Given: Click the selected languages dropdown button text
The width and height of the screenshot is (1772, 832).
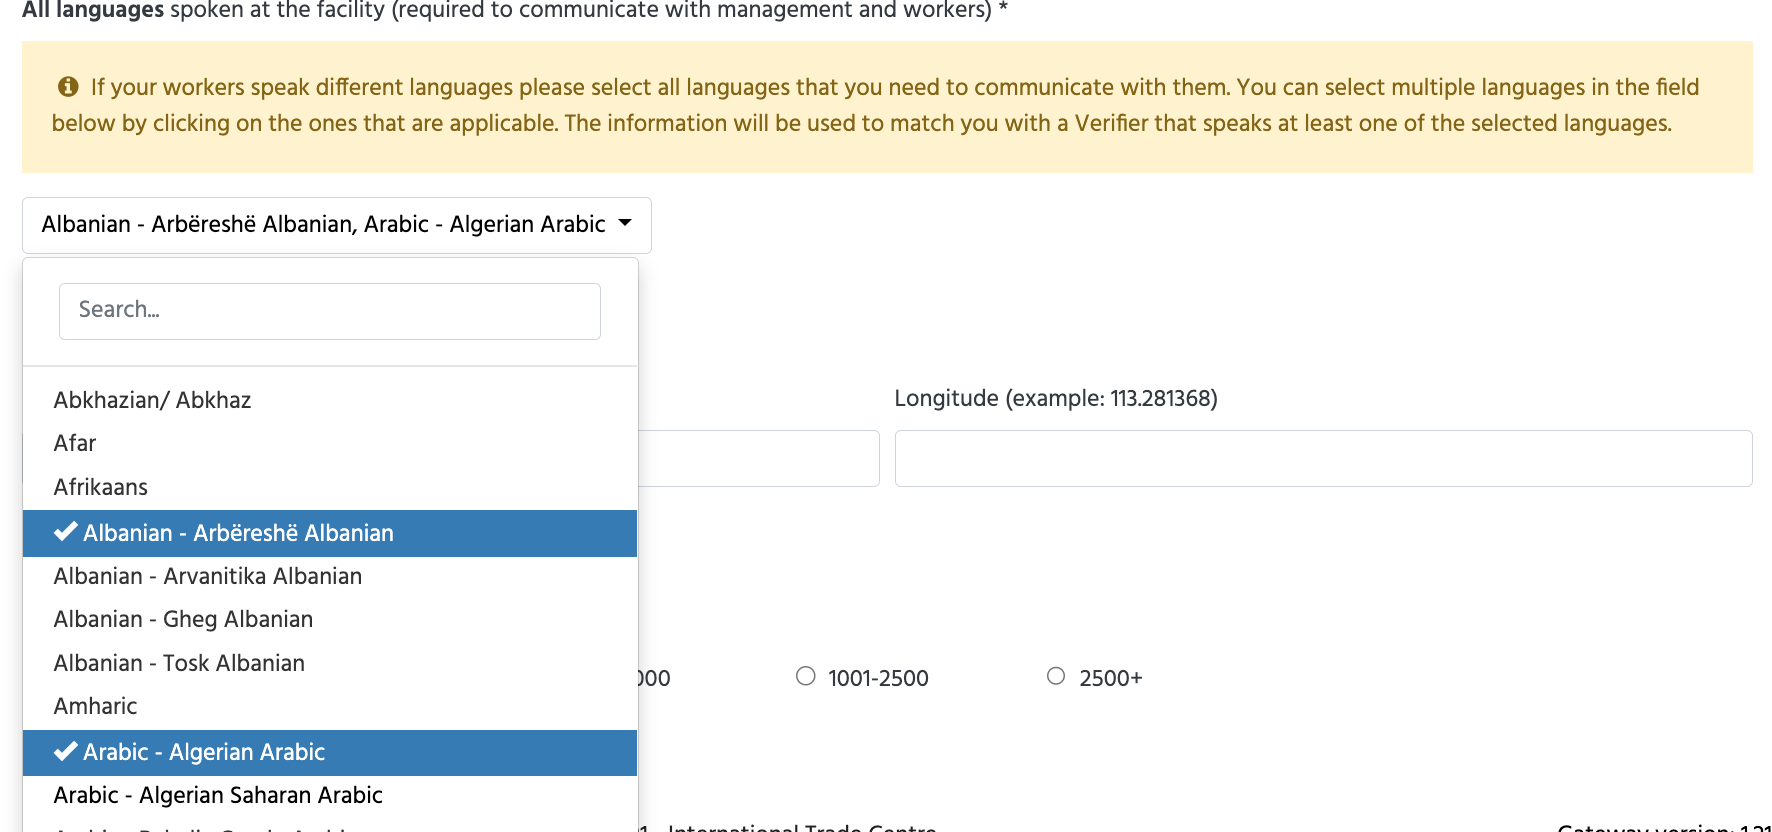Looking at the screenshot, I should point(323,224).
